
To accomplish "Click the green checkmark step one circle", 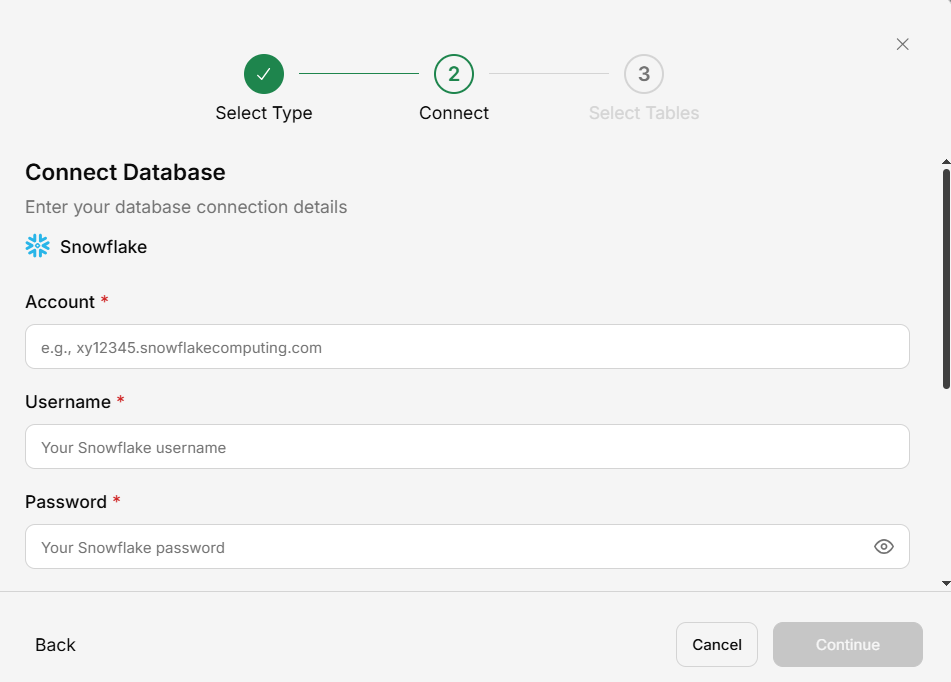I will pyautogui.click(x=264, y=74).
